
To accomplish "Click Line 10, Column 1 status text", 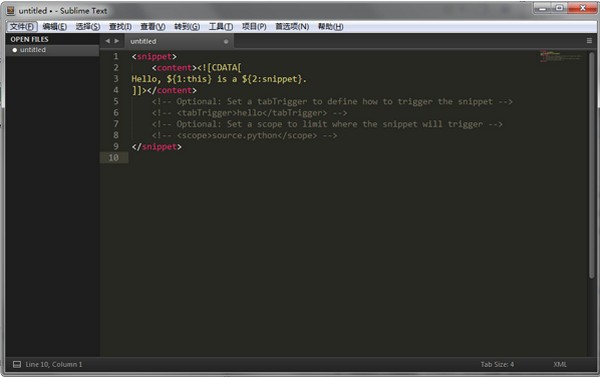I will tap(54, 364).
